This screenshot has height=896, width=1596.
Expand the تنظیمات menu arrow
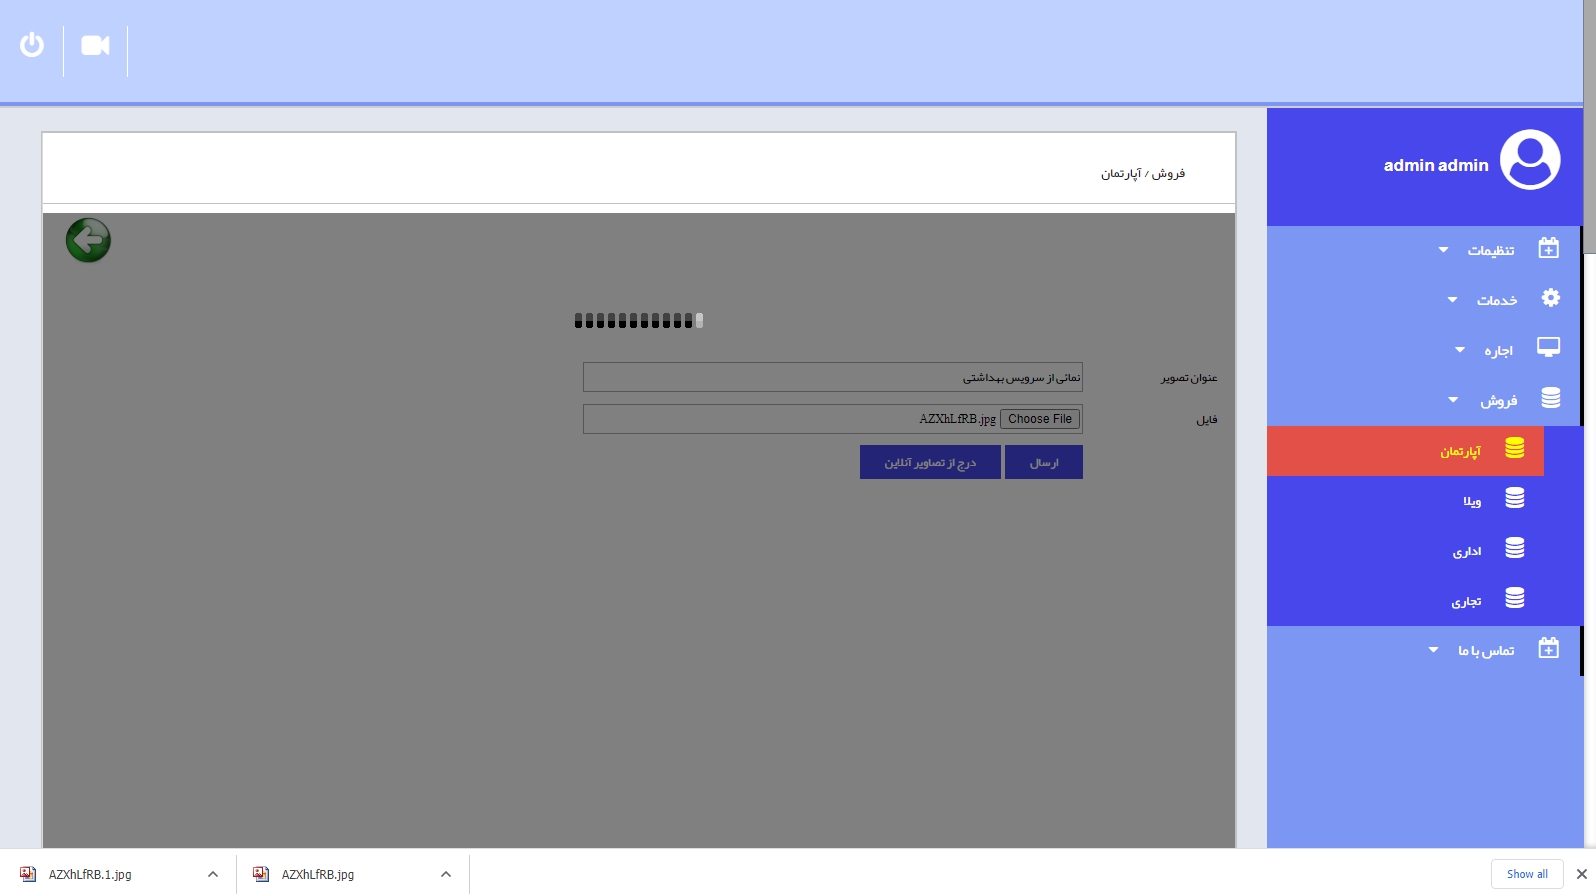coord(1443,250)
